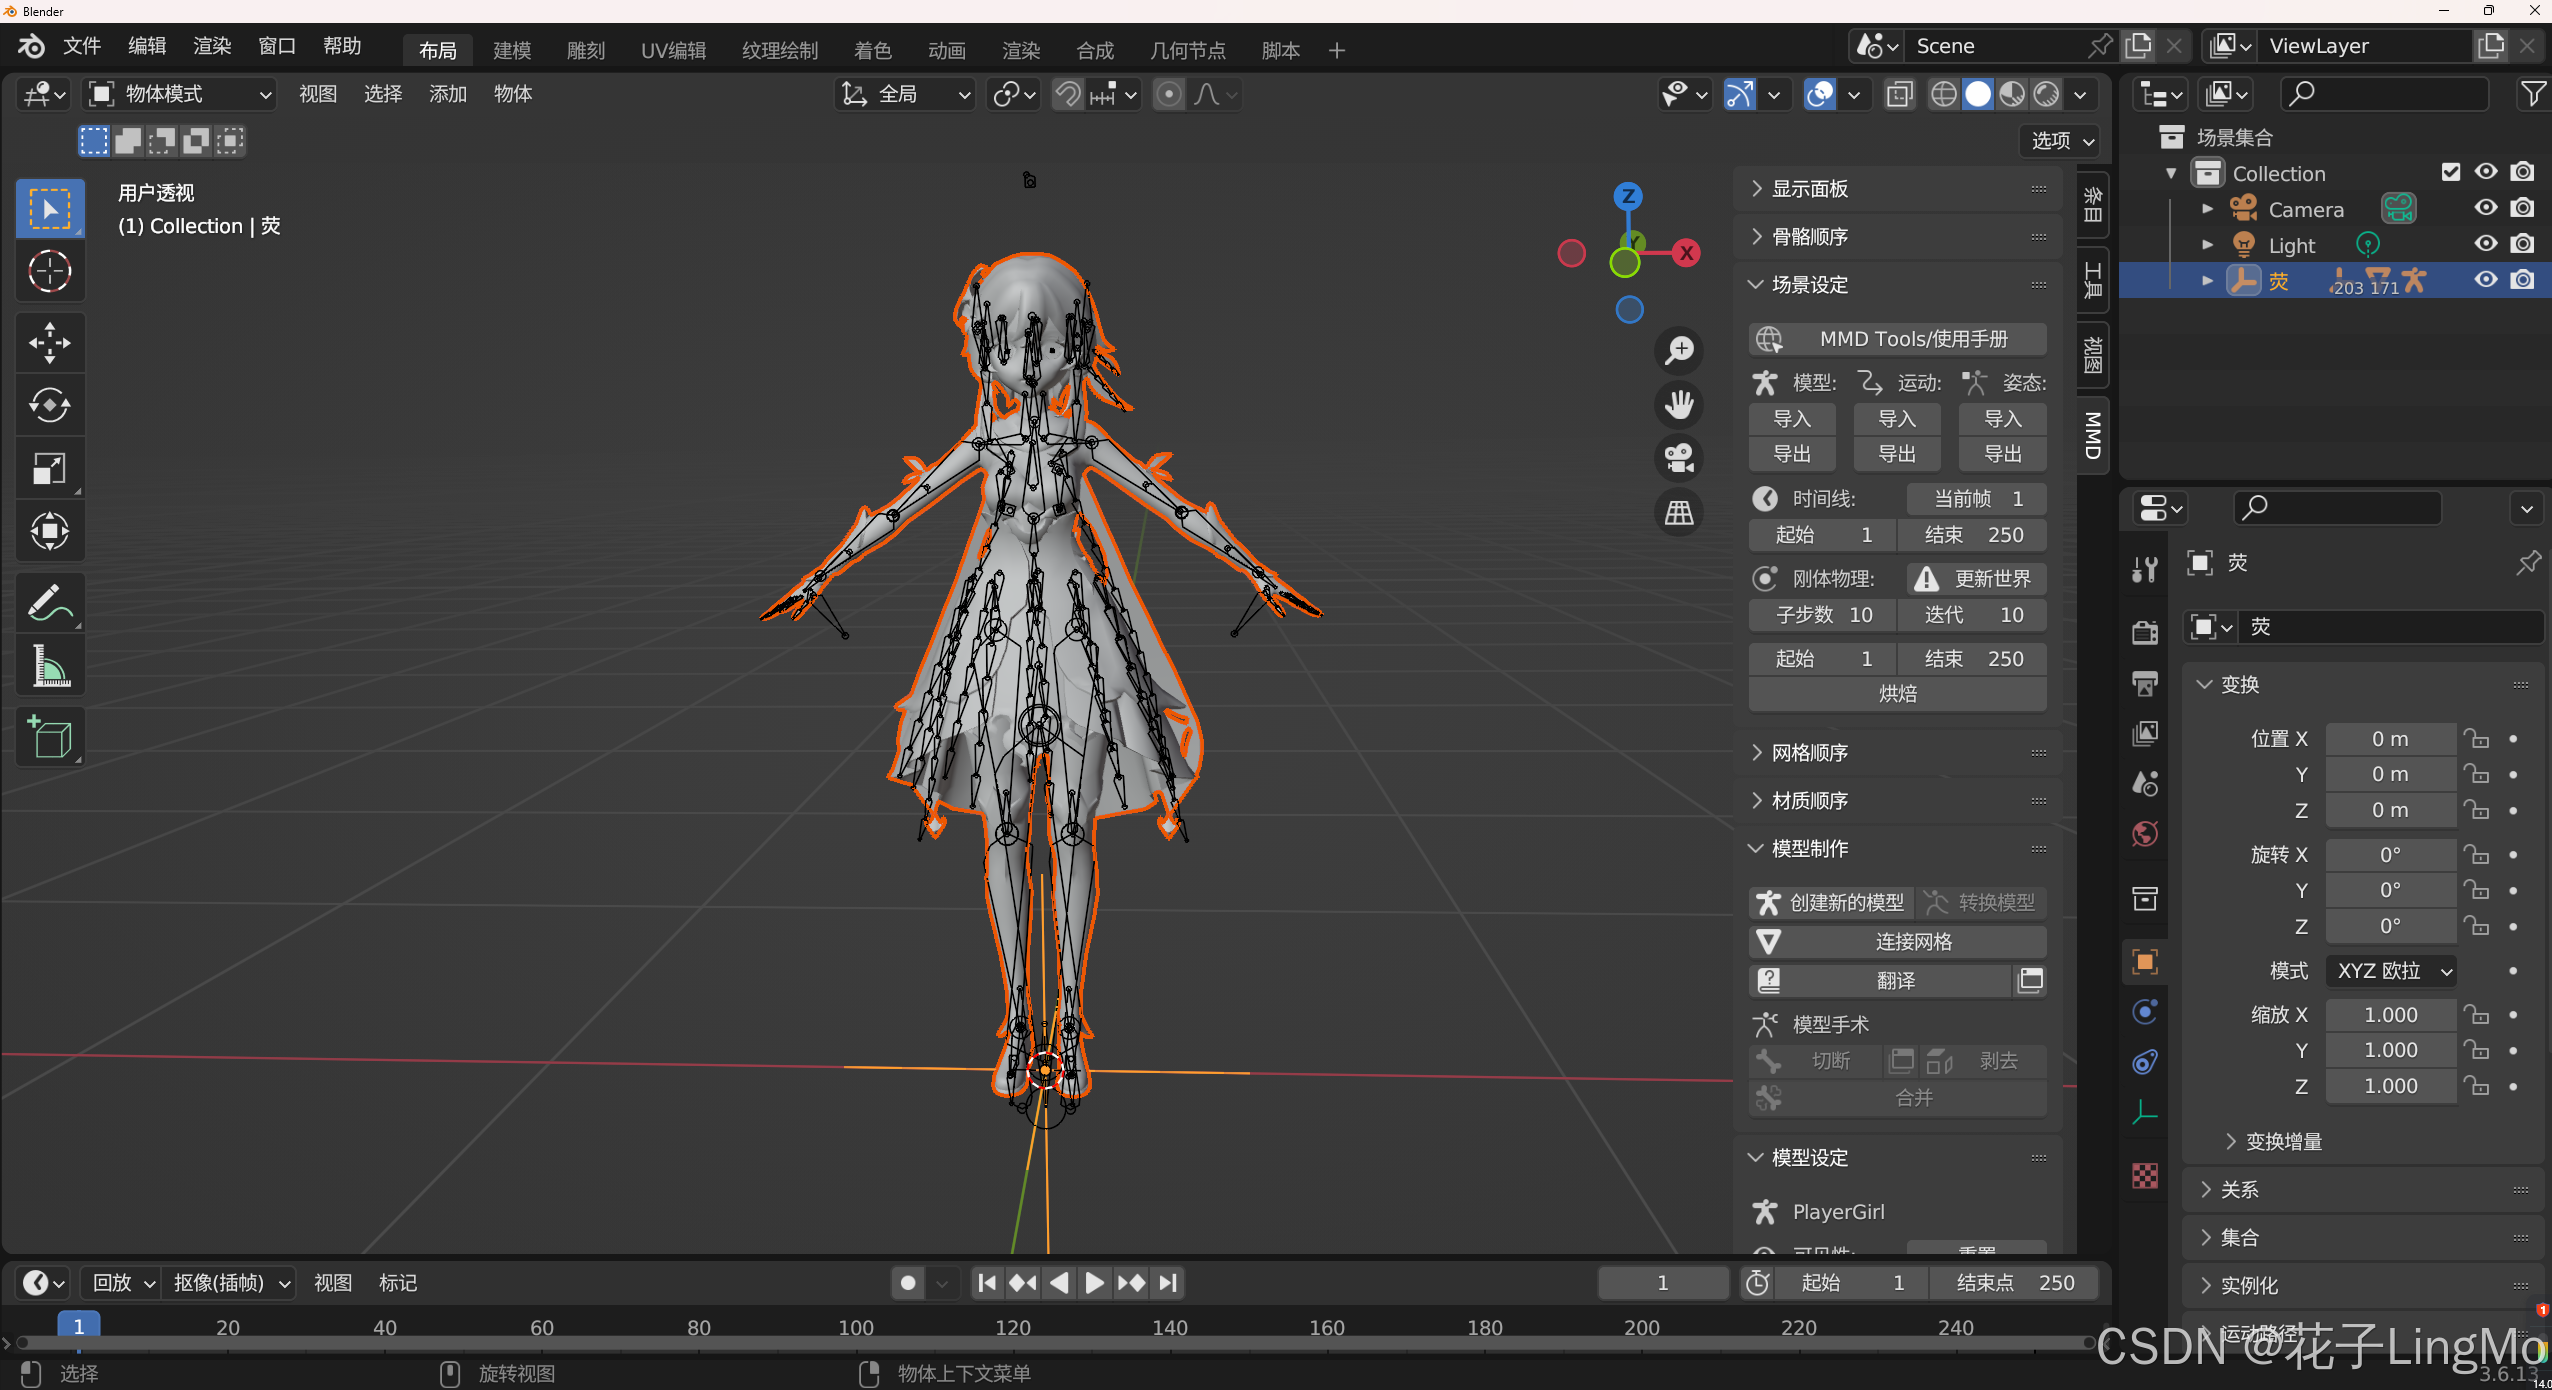Screen dimensions: 2552x1390
Task: Click the Add Cube tool
Action: coord(49,738)
